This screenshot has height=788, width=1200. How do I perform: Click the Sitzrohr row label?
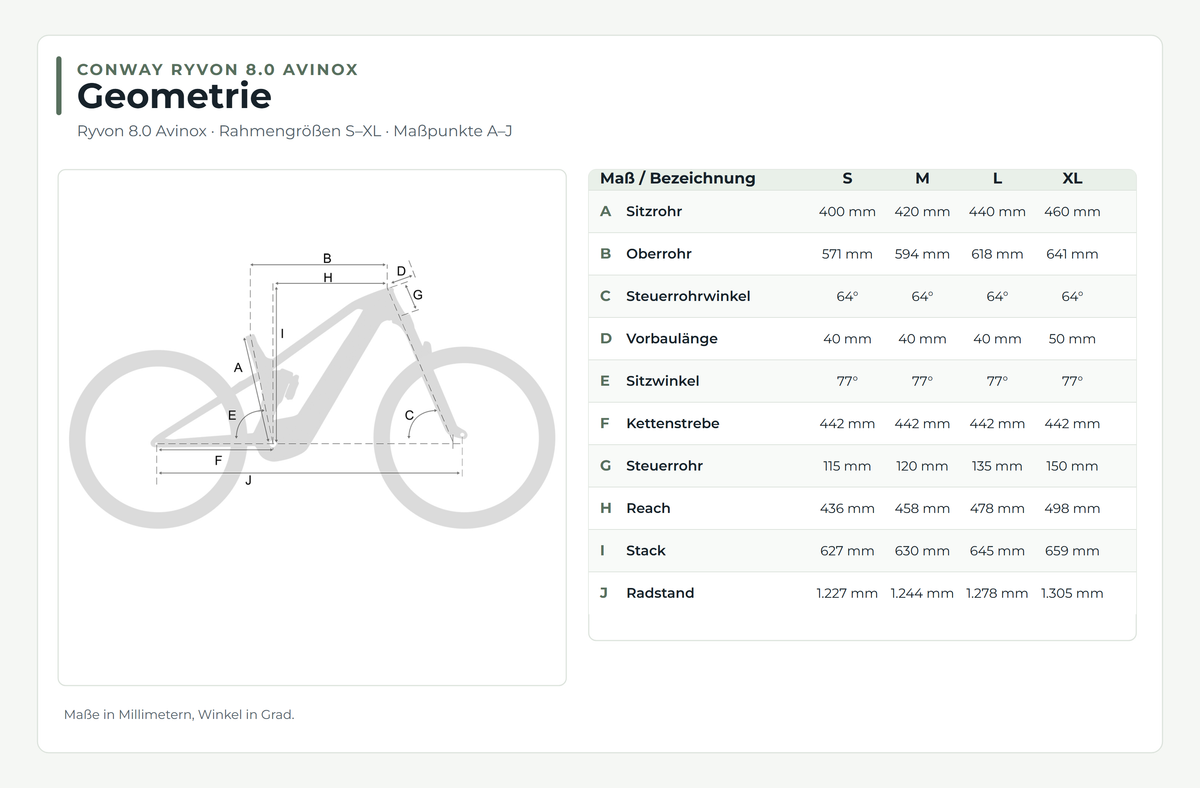tap(654, 212)
